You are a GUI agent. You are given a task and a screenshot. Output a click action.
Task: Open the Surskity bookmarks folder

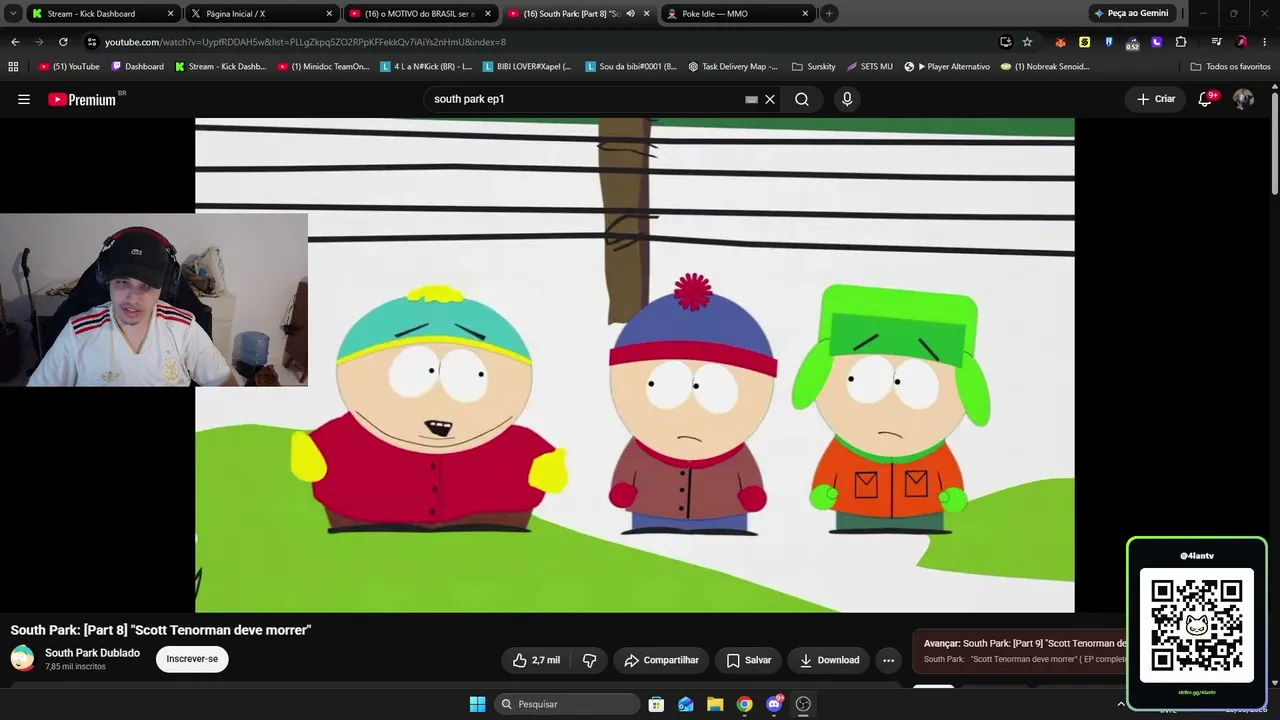pos(813,67)
